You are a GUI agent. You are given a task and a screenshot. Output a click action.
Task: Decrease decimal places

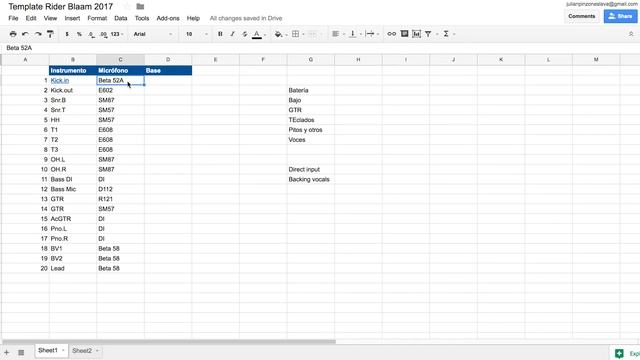click(91, 34)
